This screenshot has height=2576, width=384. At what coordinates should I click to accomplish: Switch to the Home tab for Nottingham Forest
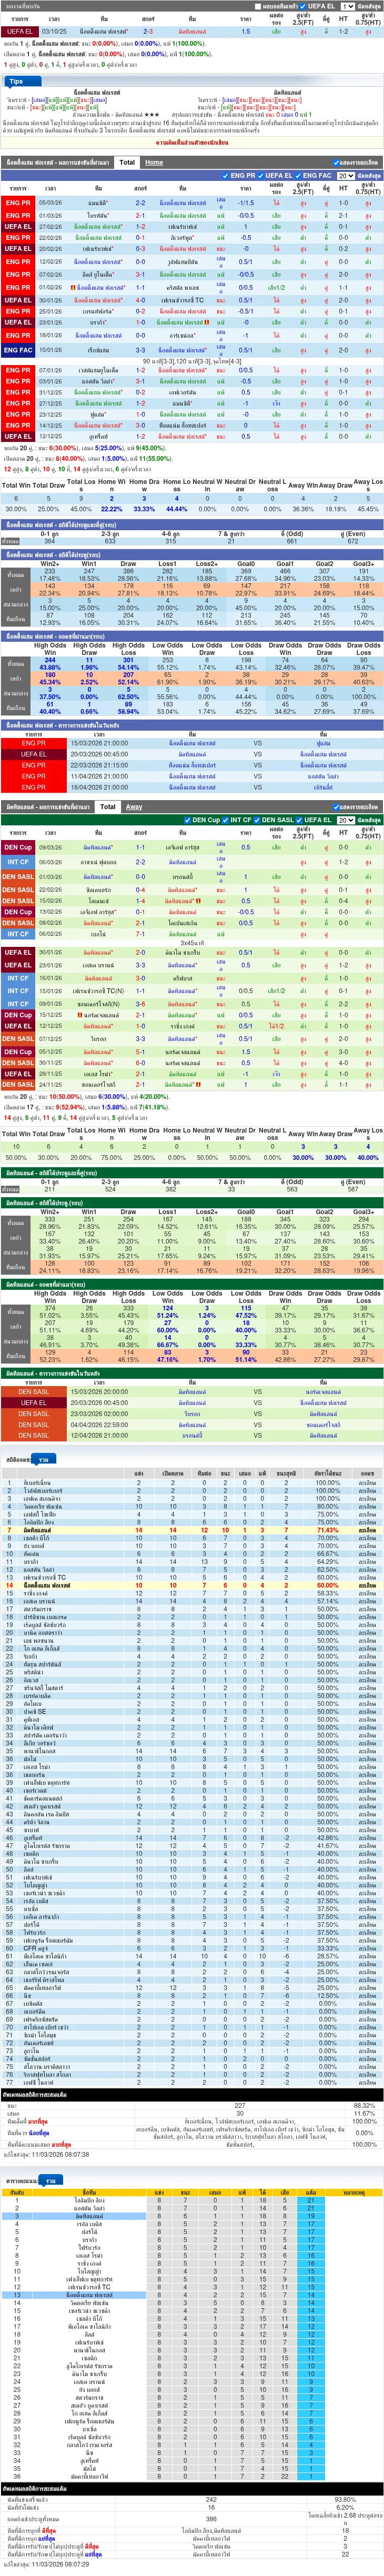(154, 162)
